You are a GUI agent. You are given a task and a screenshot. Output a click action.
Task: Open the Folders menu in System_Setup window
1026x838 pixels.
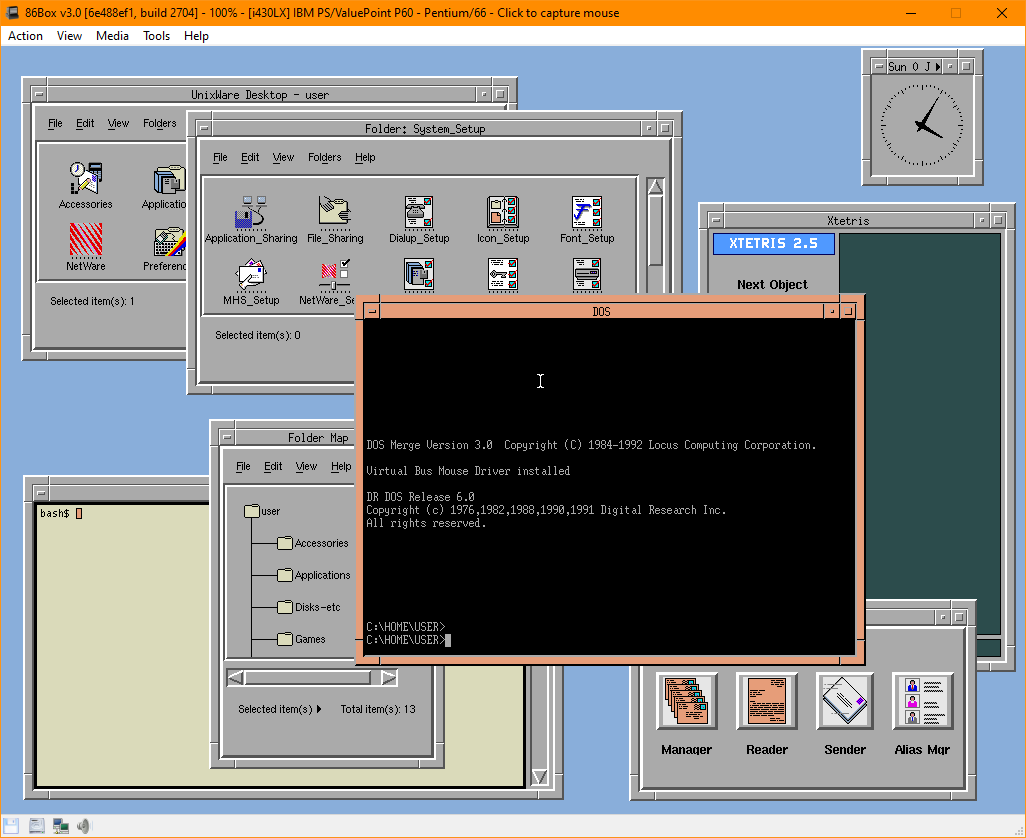tap(324, 157)
